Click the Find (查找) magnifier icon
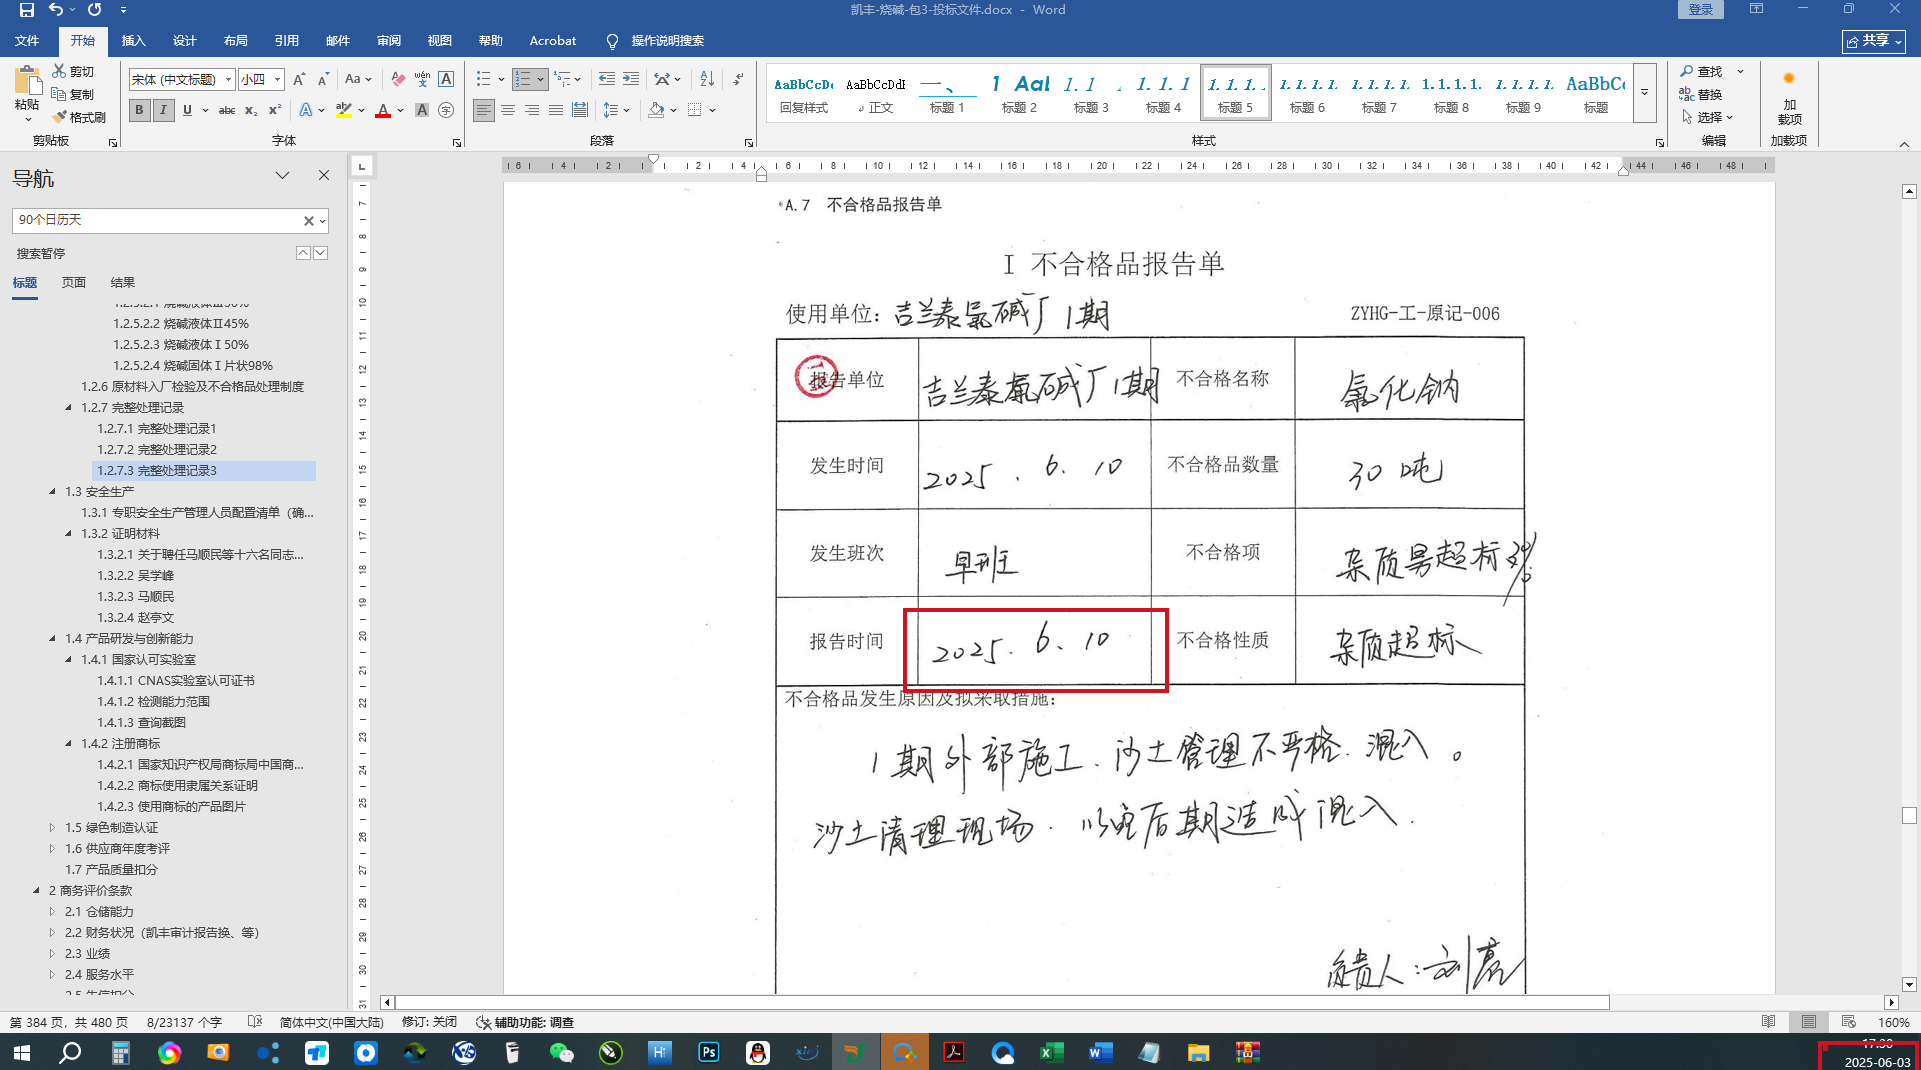The image size is (1921, 1070). pyautogui.click(x=1687, y=71)
